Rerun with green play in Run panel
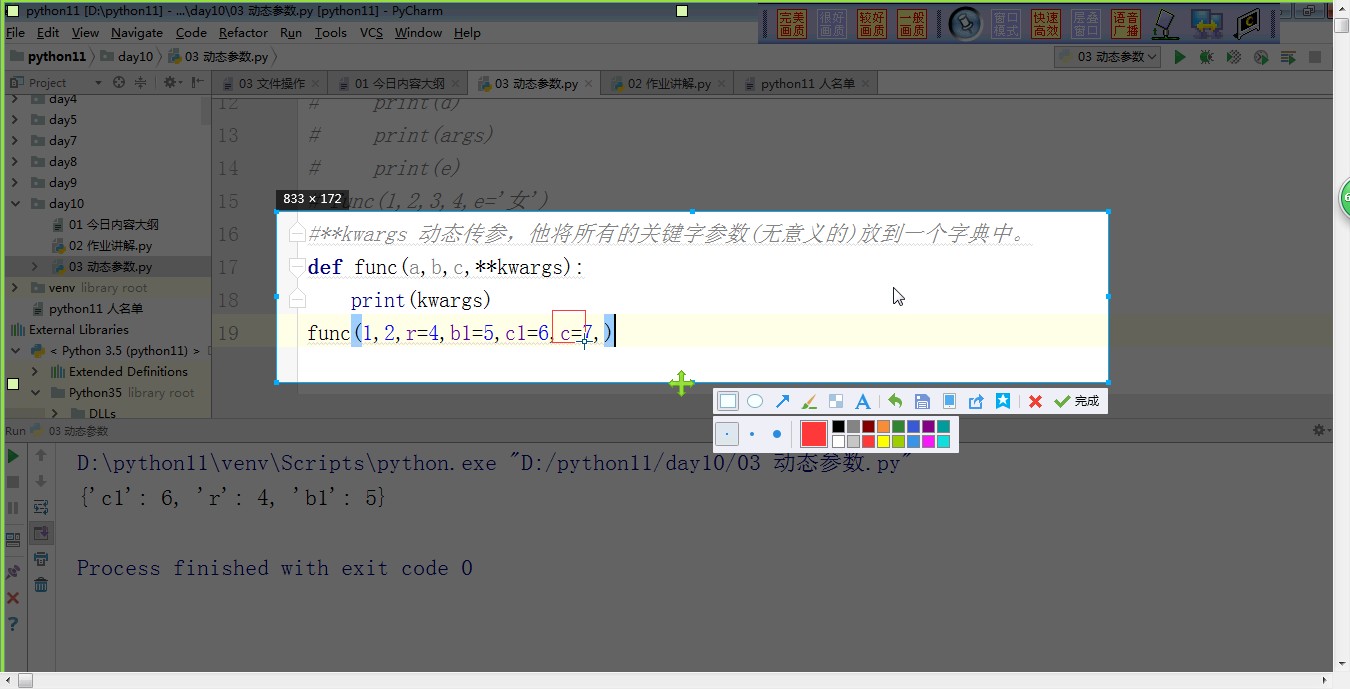 coord(13,456)
